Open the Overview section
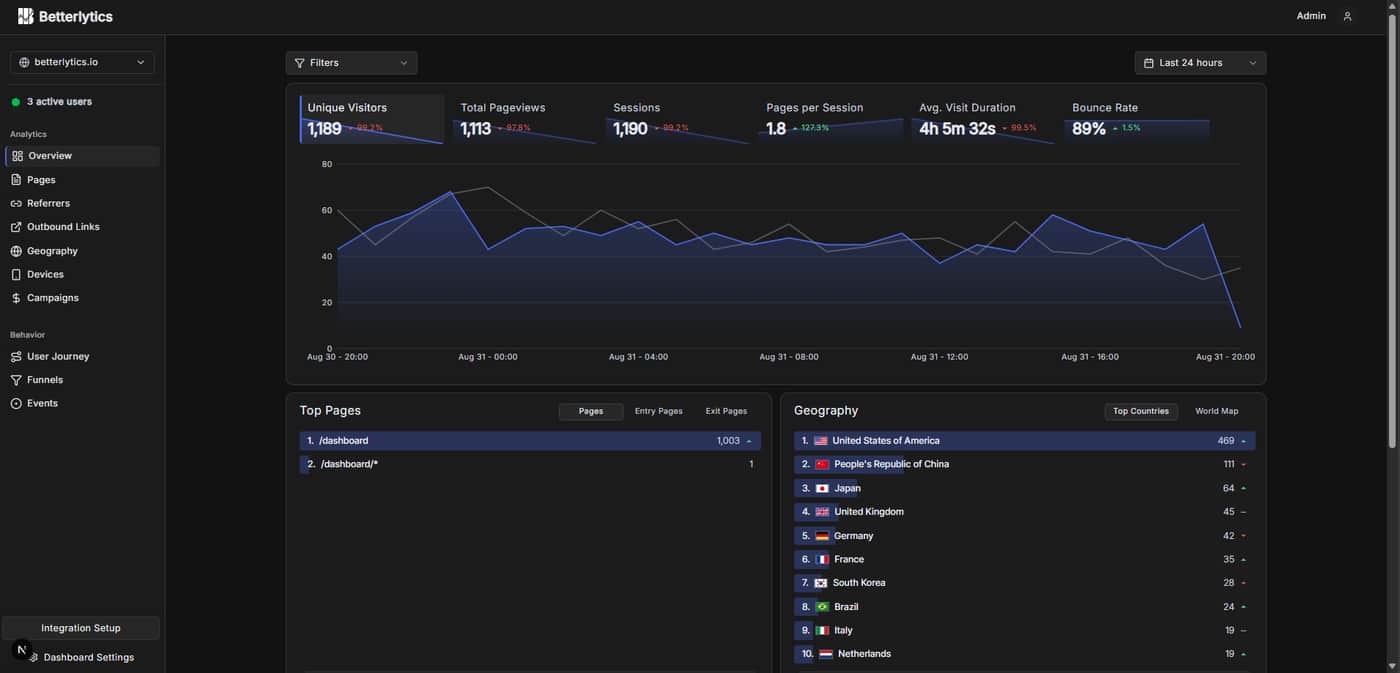Screen dimensions: 1400x673 (83, 156)
